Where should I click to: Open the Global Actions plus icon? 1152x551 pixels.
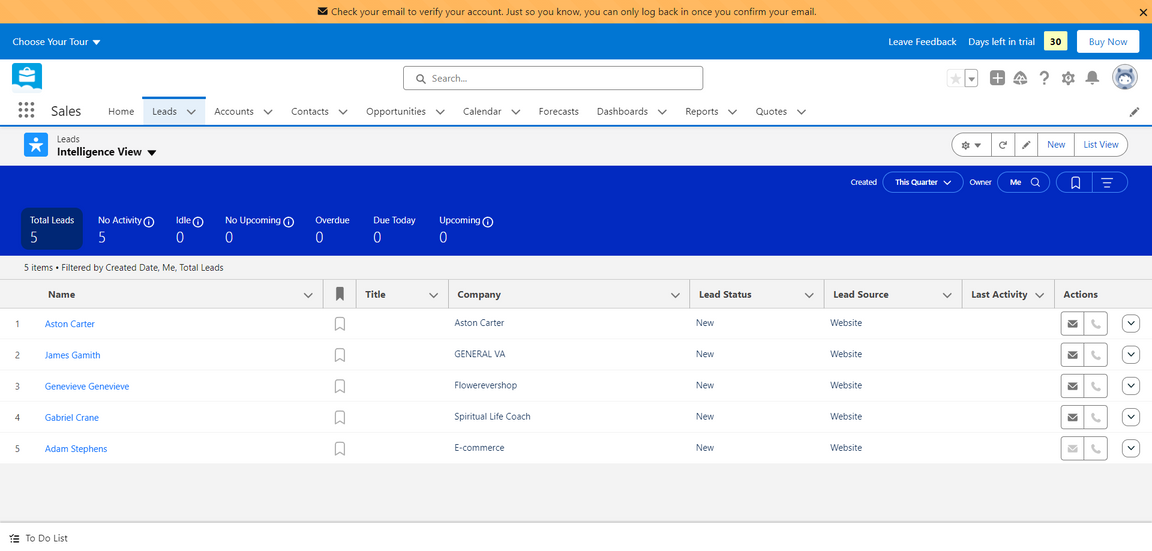click(x=997, y=79)
